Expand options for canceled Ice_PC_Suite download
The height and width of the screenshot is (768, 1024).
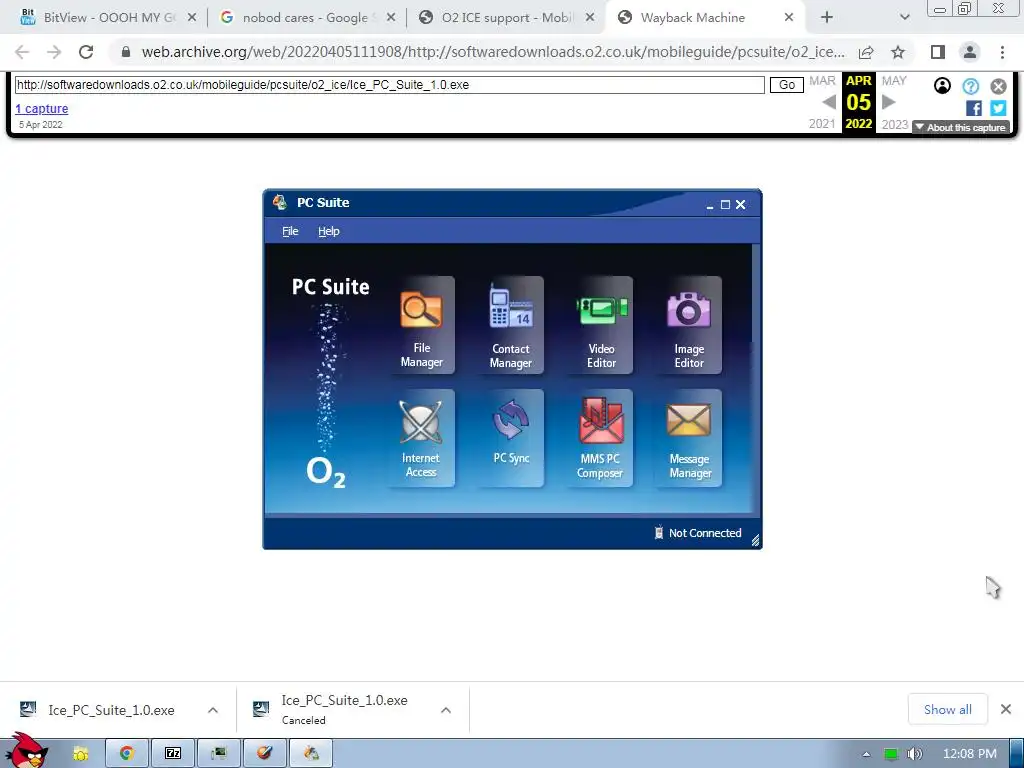(446, 710)
